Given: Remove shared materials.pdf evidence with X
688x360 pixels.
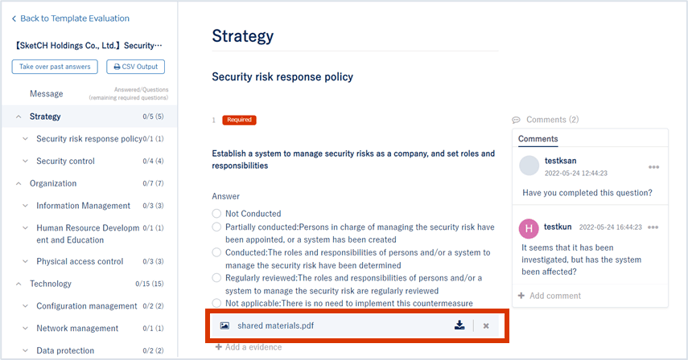Looking at the screenshot, I should pyautogui.click(x=486, y=326).
